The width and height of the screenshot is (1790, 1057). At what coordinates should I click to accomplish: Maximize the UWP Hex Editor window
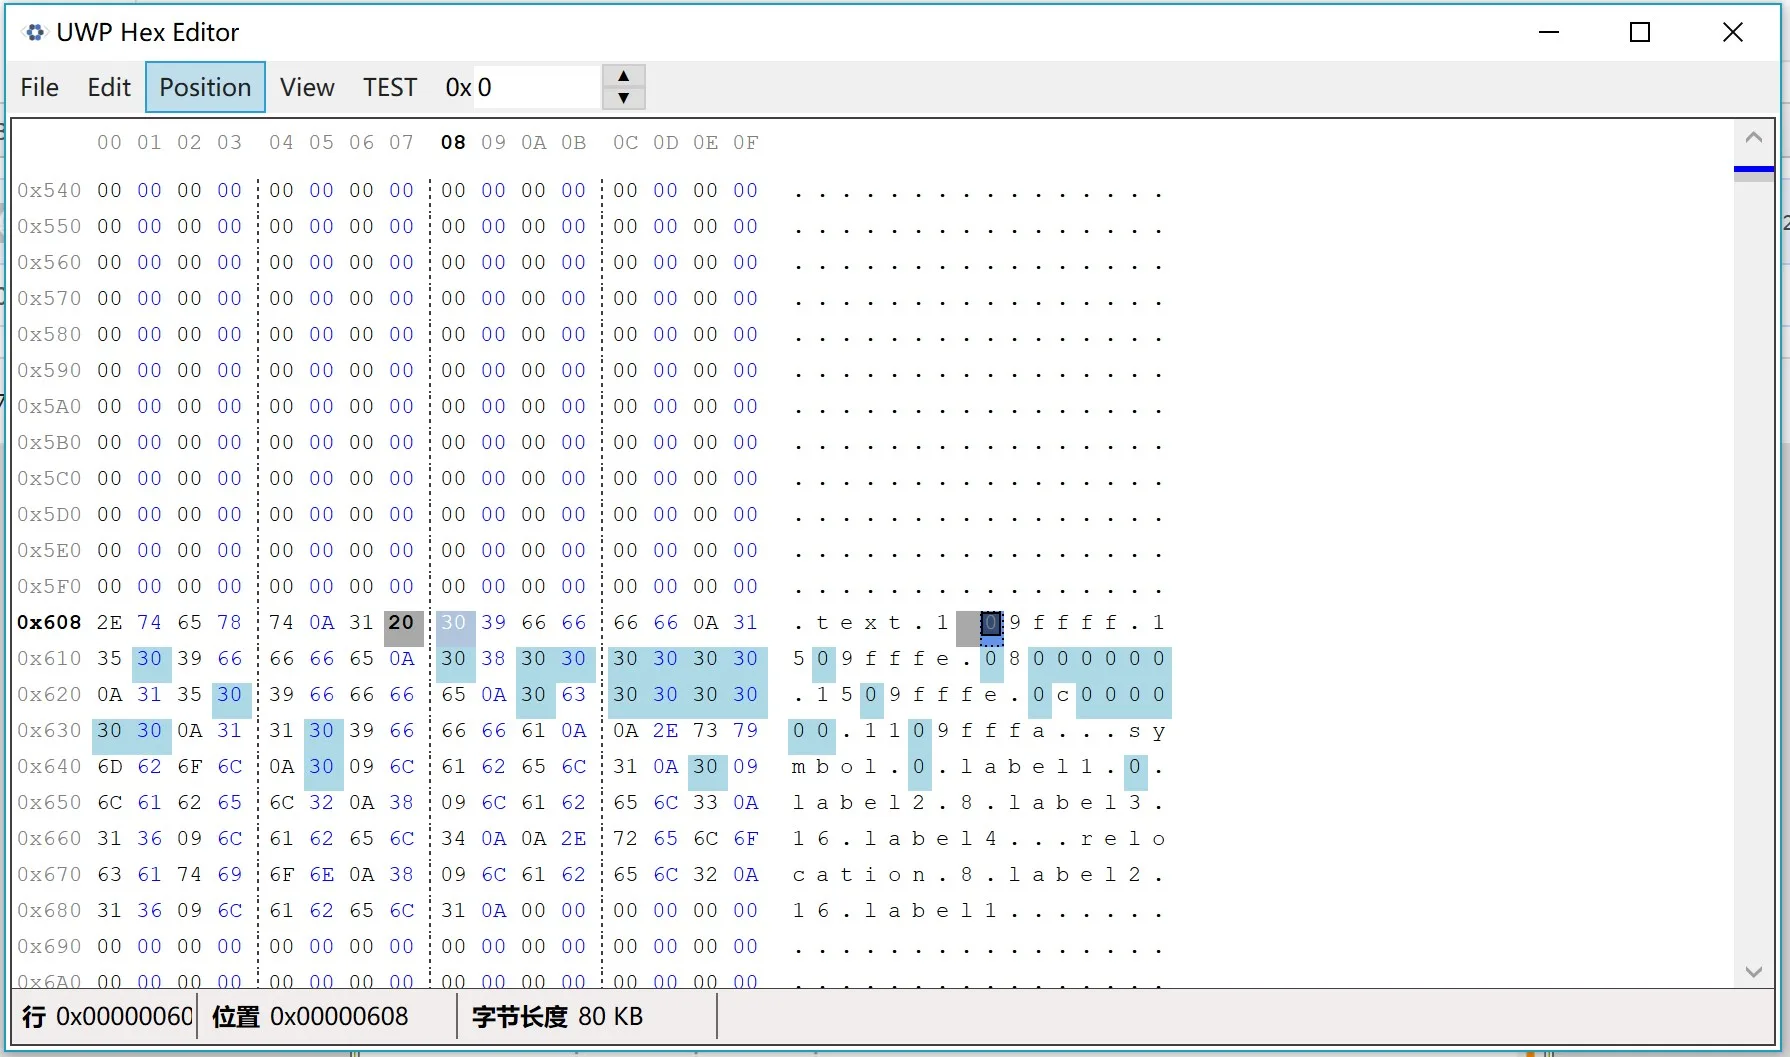[1640, 32]
